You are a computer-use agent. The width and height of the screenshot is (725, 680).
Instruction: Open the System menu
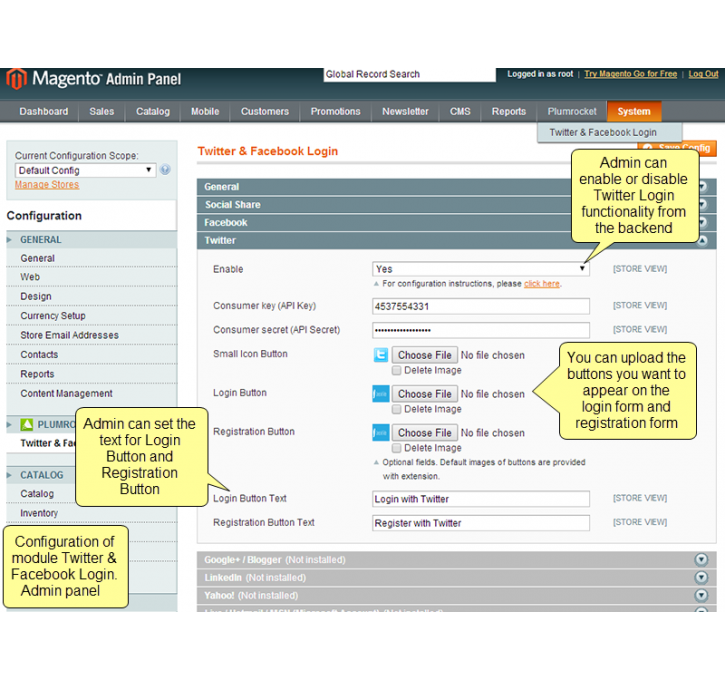coord(634,111)
